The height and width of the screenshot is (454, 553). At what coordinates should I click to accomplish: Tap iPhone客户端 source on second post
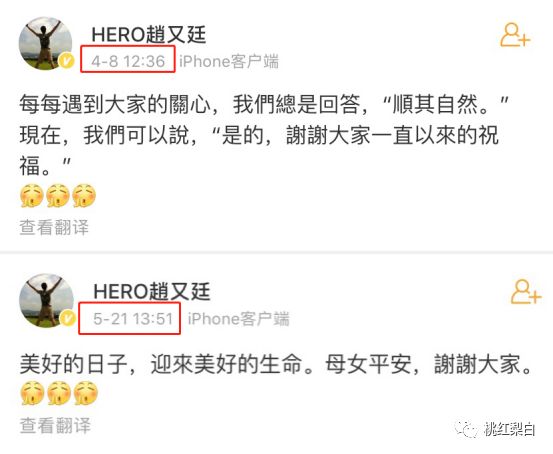pos(238,319)
